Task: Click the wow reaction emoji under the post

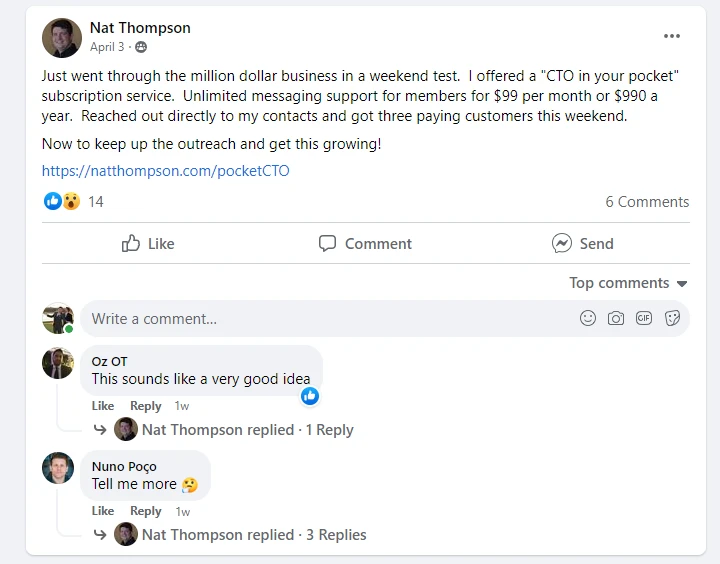Action: (x=71, y=201)
